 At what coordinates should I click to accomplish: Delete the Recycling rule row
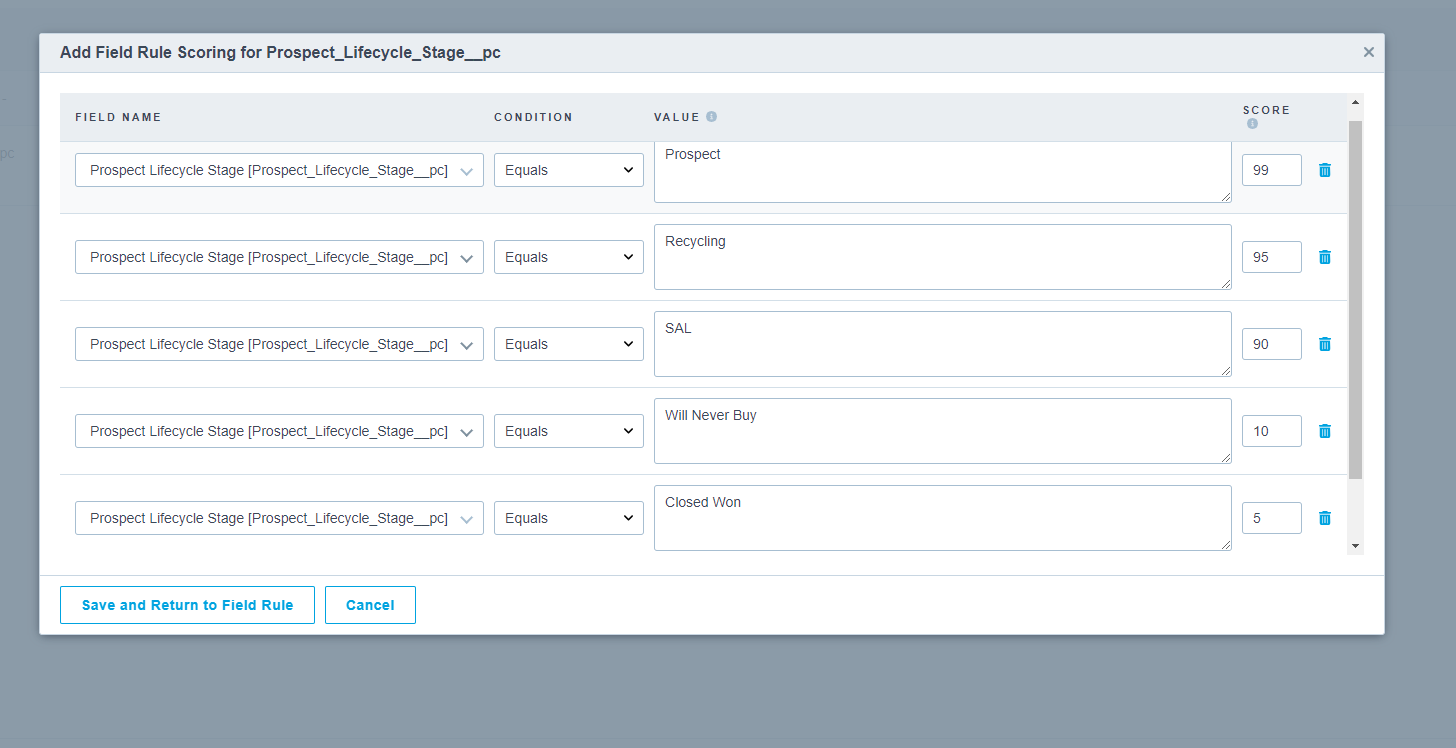pos(1325,257)
